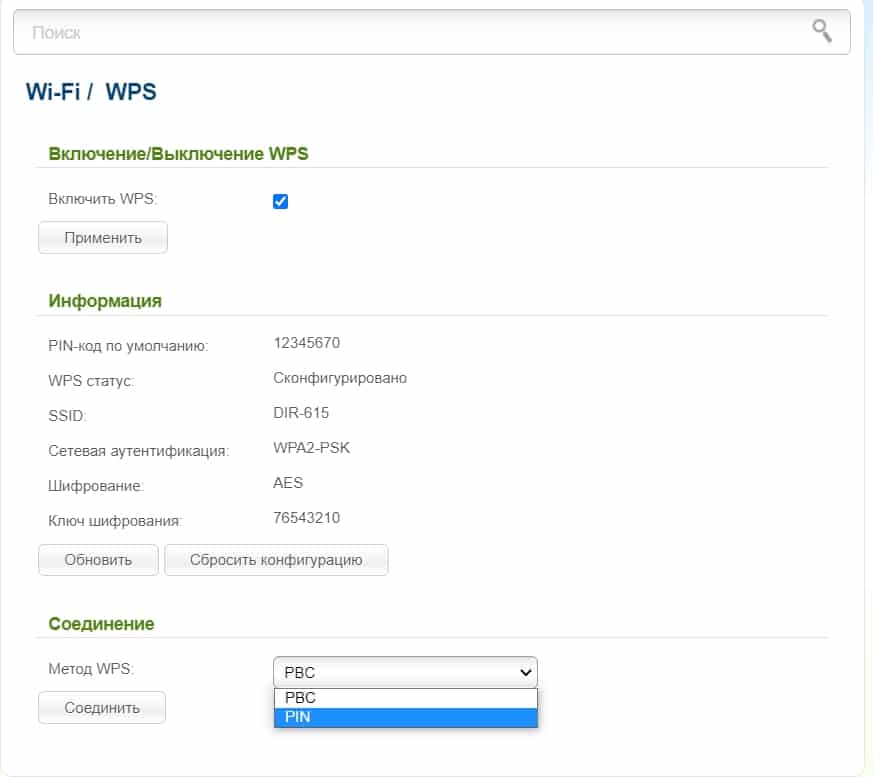
Task: Click the Информация section heading
Action: pos(105,301)
